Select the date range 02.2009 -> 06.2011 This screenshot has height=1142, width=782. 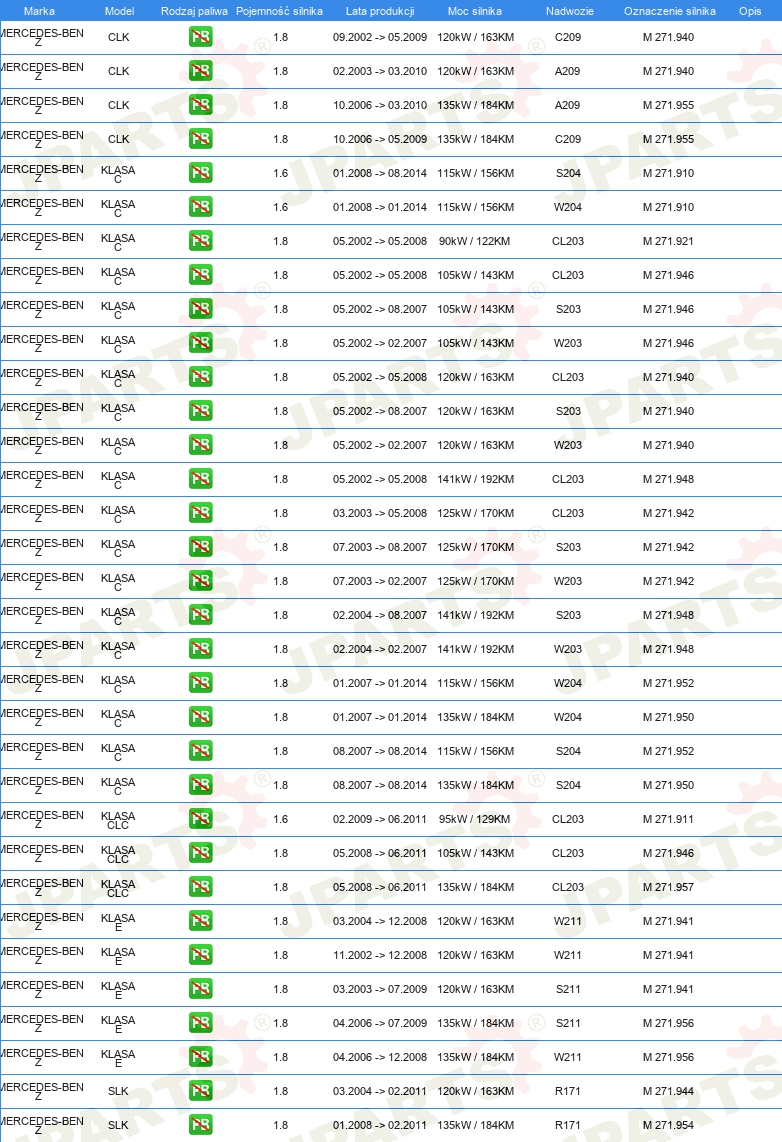click(380, 819)
